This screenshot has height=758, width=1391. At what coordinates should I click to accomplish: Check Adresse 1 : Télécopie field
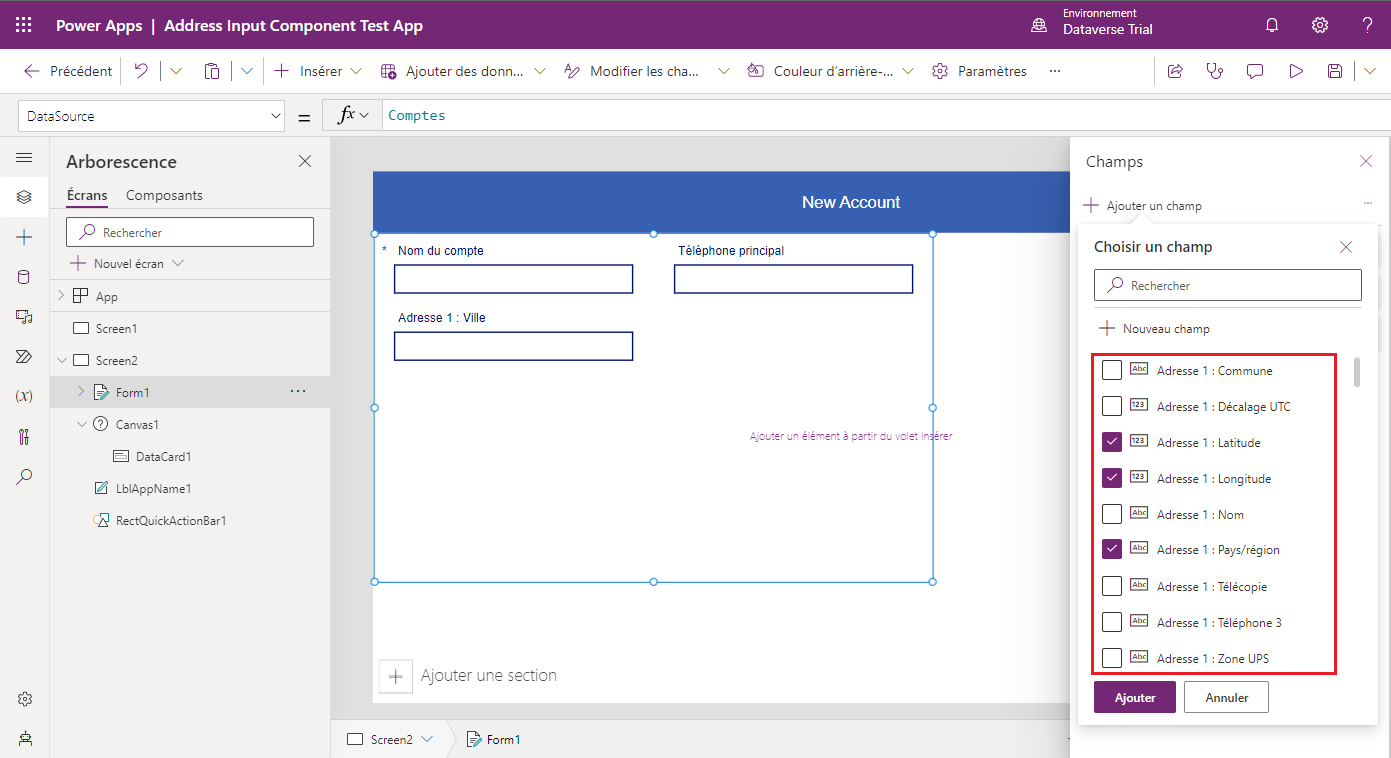(1111, 587)
